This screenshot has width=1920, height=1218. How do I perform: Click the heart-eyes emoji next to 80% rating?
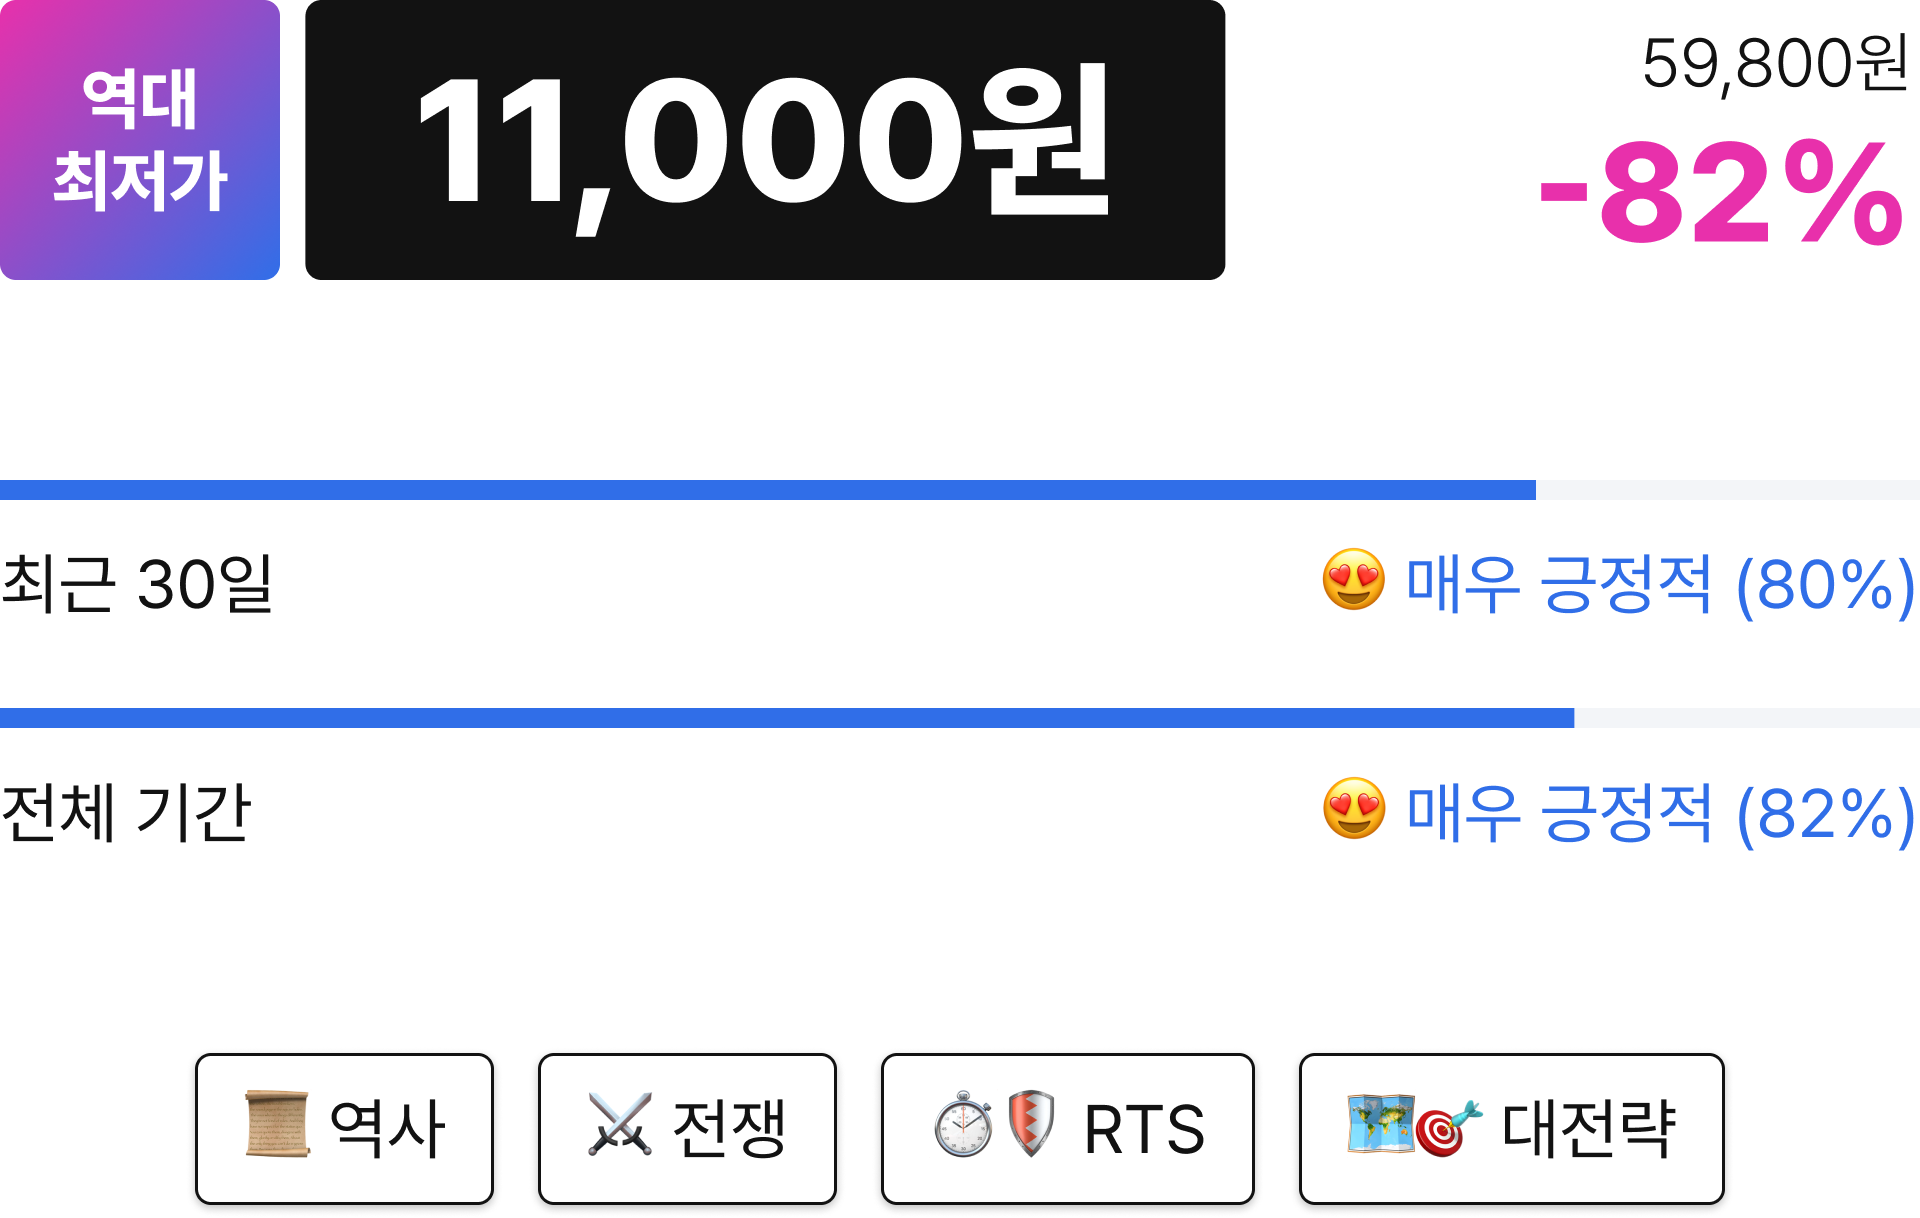click(1354, 580)
